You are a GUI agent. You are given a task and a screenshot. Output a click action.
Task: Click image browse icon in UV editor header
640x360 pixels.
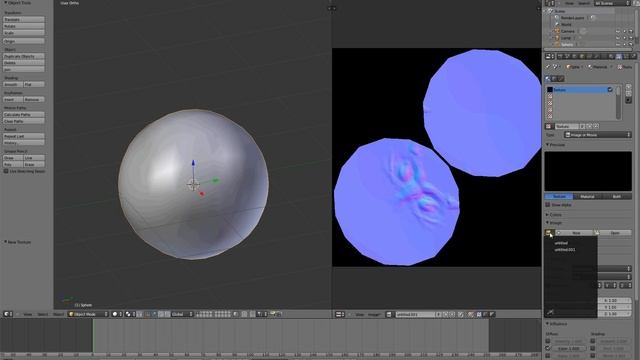coord(389,314)
